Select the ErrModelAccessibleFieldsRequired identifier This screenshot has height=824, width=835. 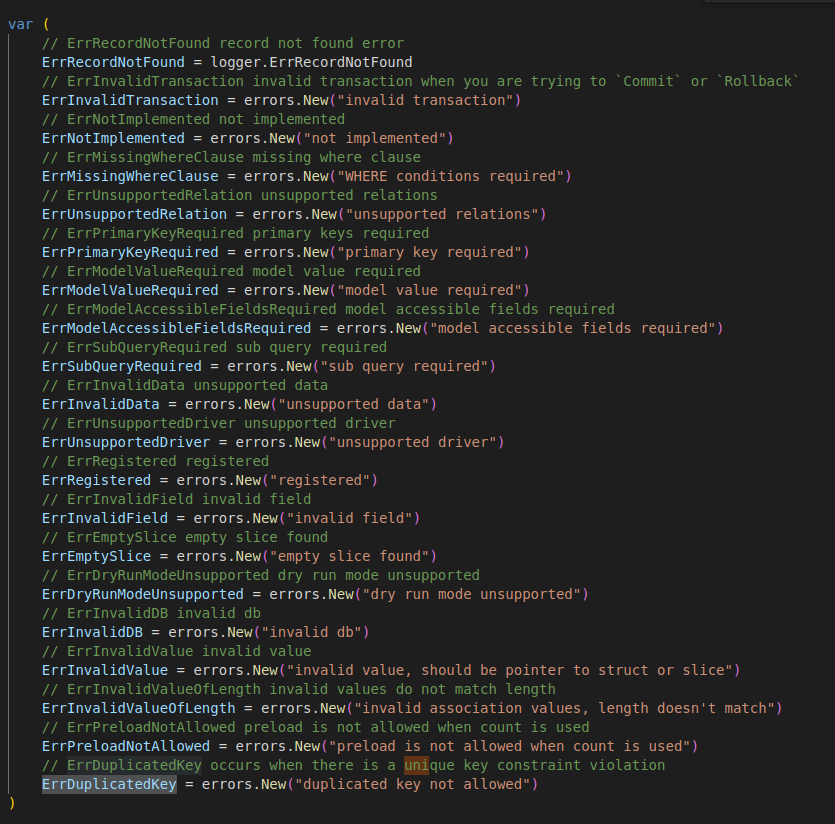(165, 328)
